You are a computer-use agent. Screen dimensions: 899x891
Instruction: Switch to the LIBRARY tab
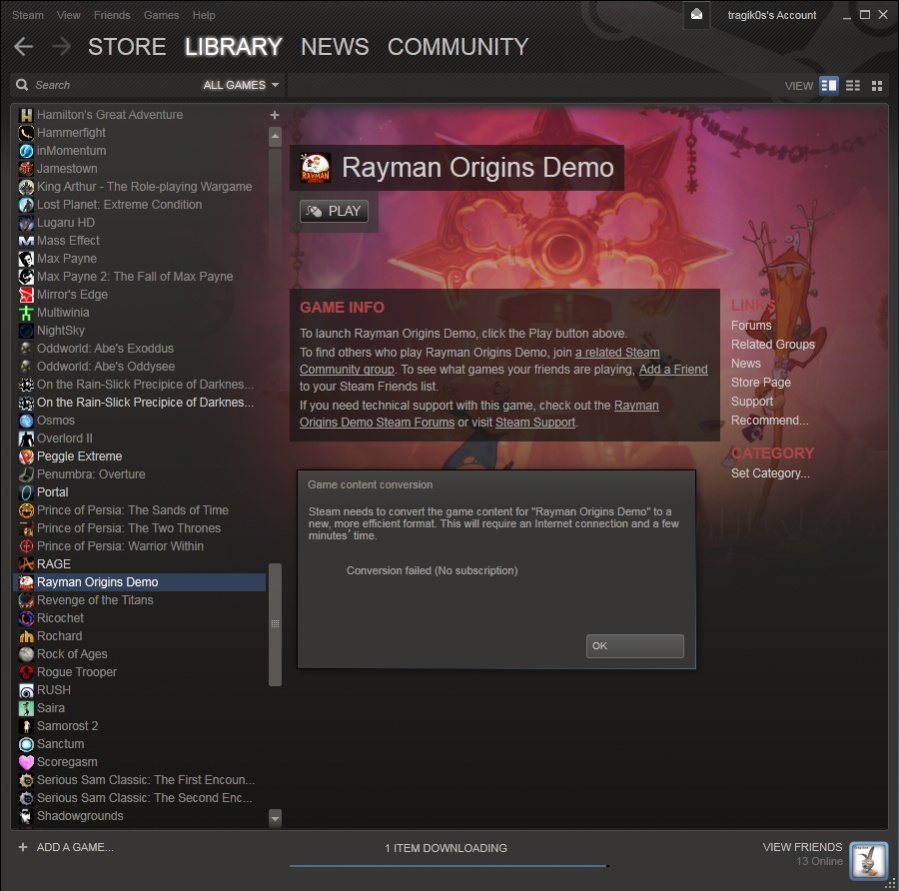(233, 46)
